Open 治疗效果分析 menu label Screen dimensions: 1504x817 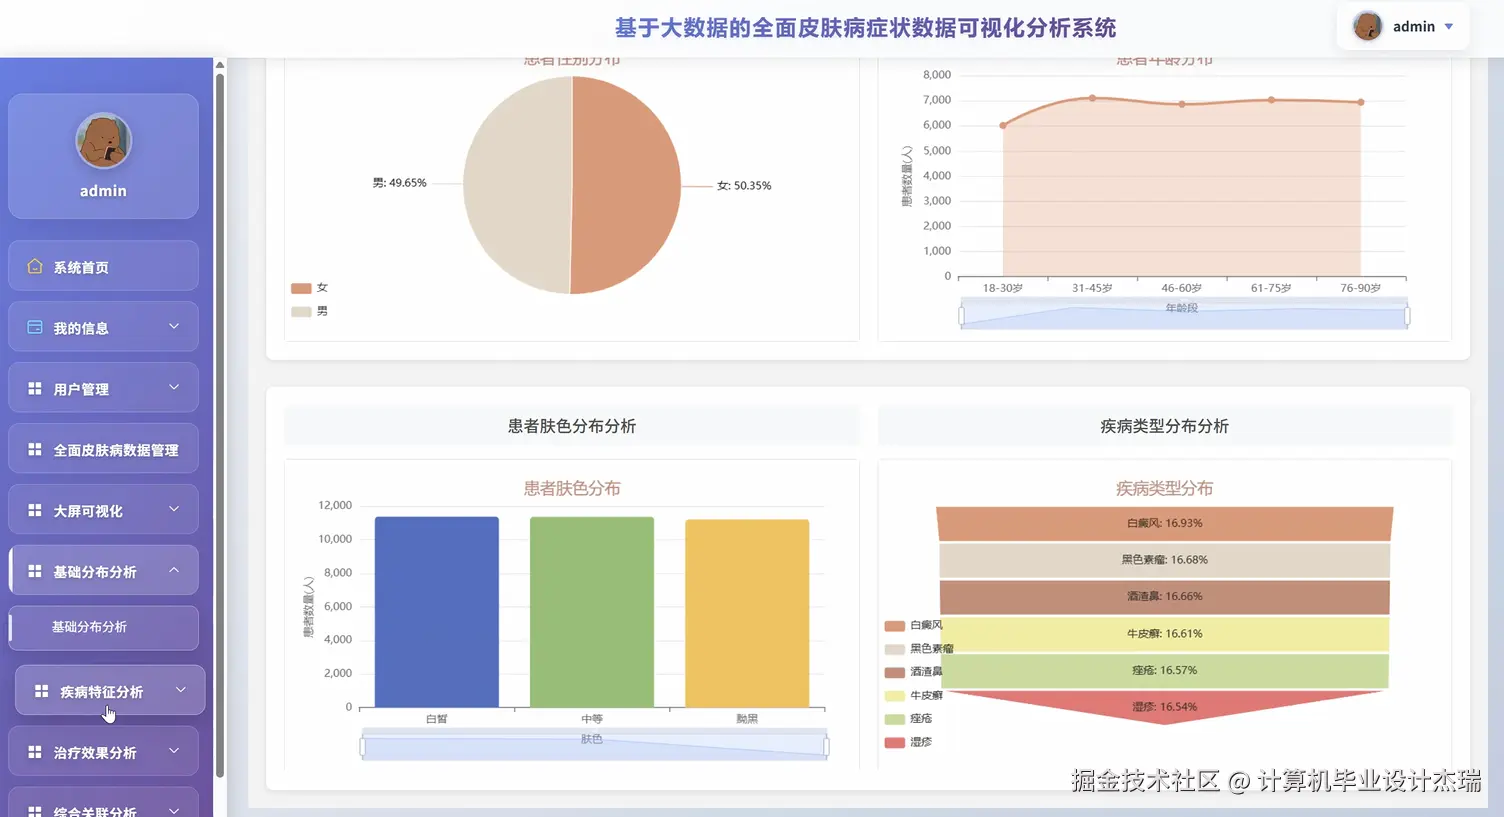point(95,753)
